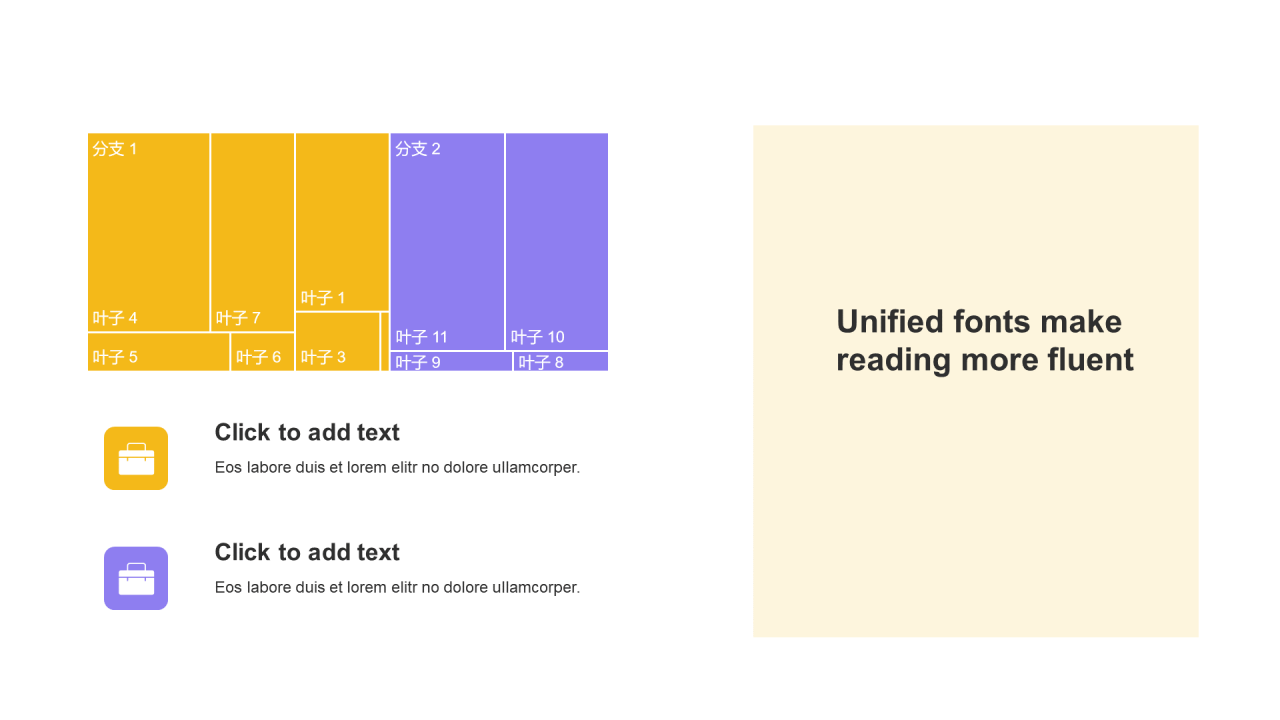Select the 叶子 8 purple block
The height and width of the screenshot is (720, 1280).
click(x=561, y=362)
